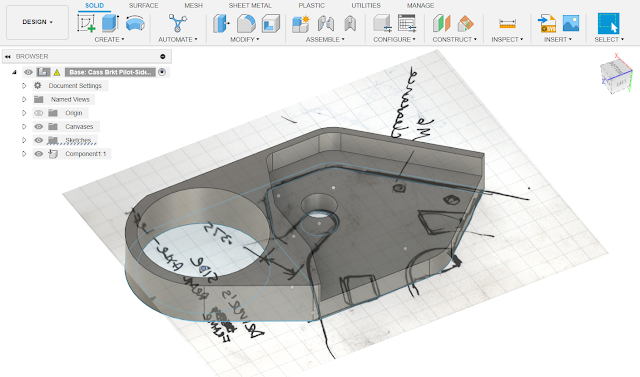
Task: Select the Joint tool icon
Action: [326, 23]
